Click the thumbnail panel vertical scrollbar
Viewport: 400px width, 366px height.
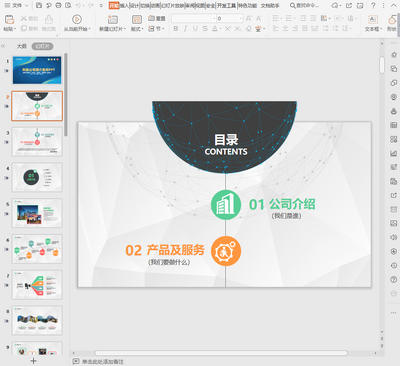coord(66,94)
